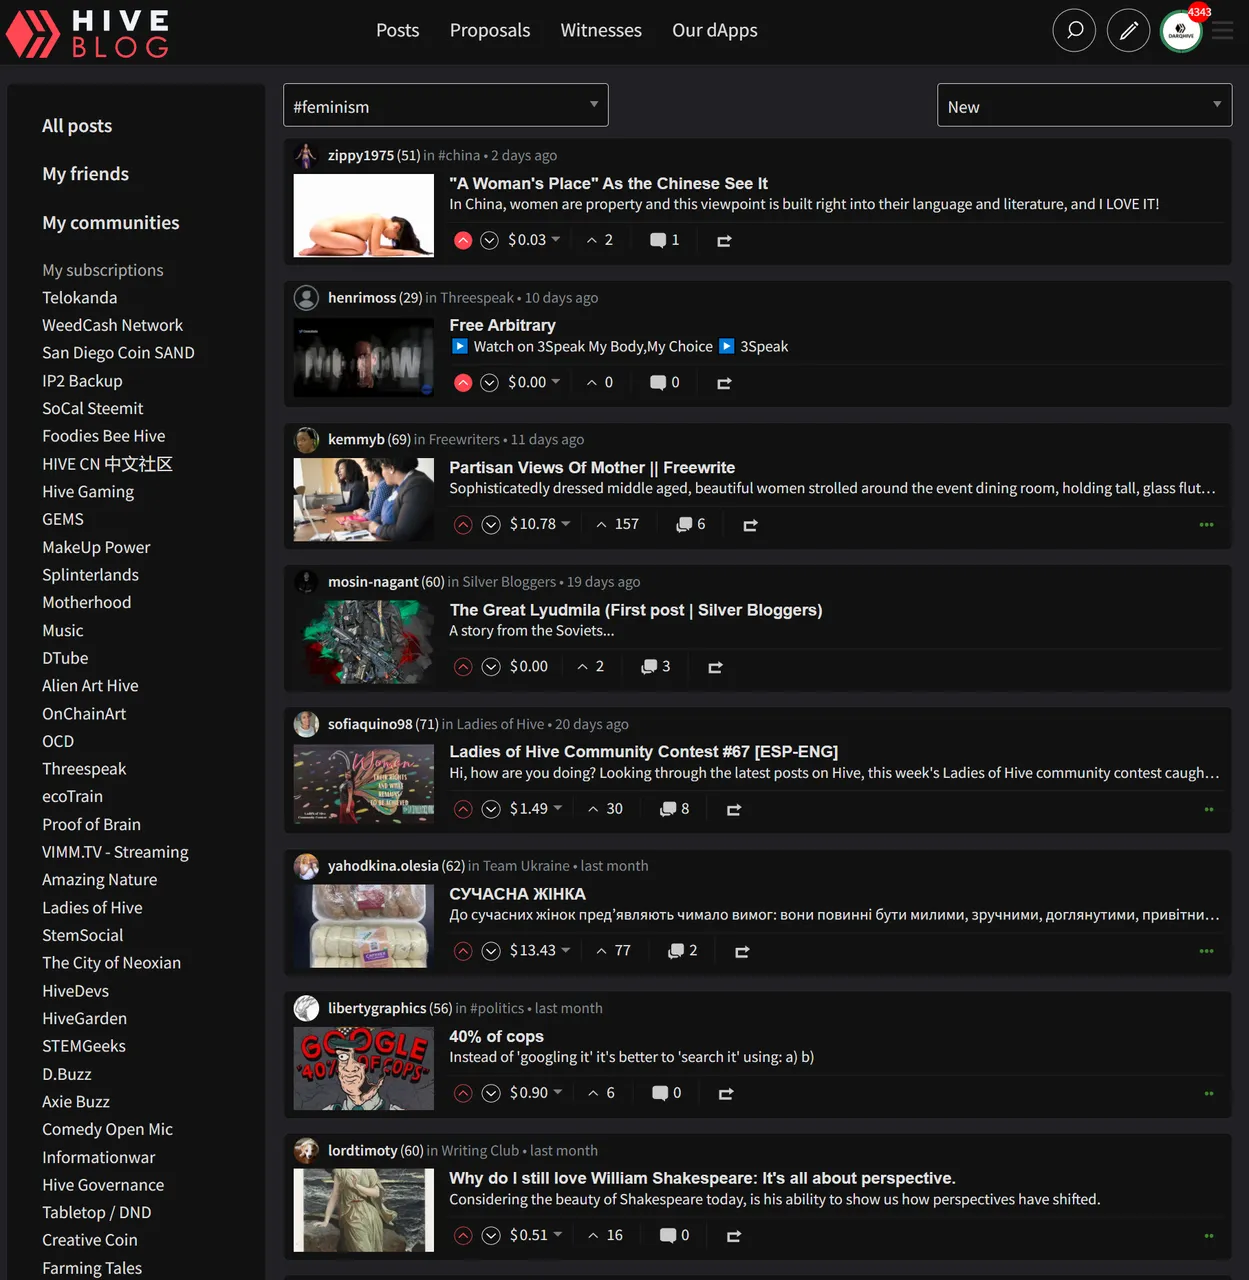Upvote The Great Lyudmila post
This screenshot has height=1280, width=1249.
tap(463, 666)
